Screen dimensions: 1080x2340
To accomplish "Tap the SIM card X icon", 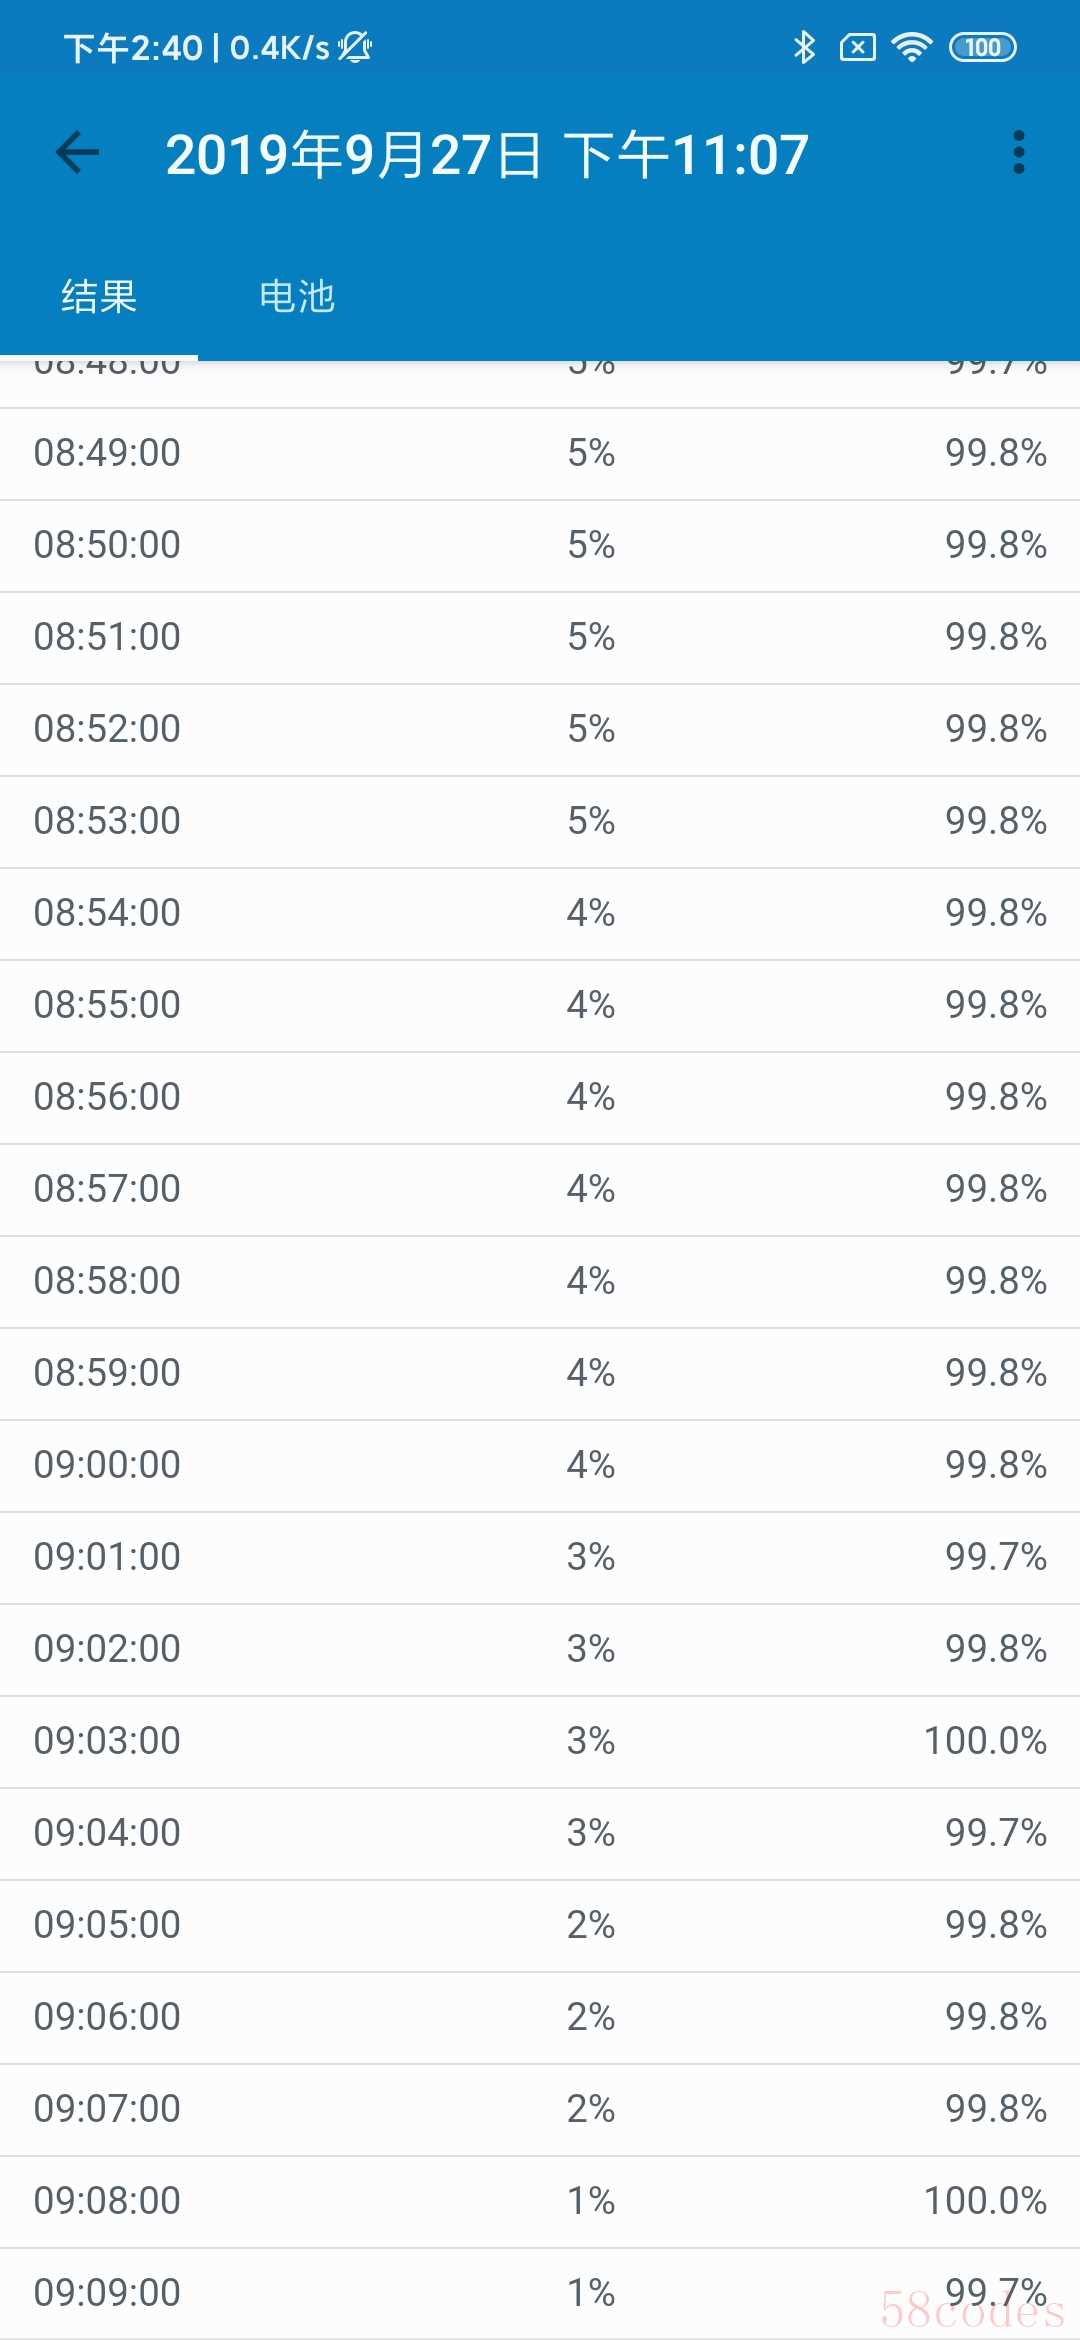I will coord(857,47).
